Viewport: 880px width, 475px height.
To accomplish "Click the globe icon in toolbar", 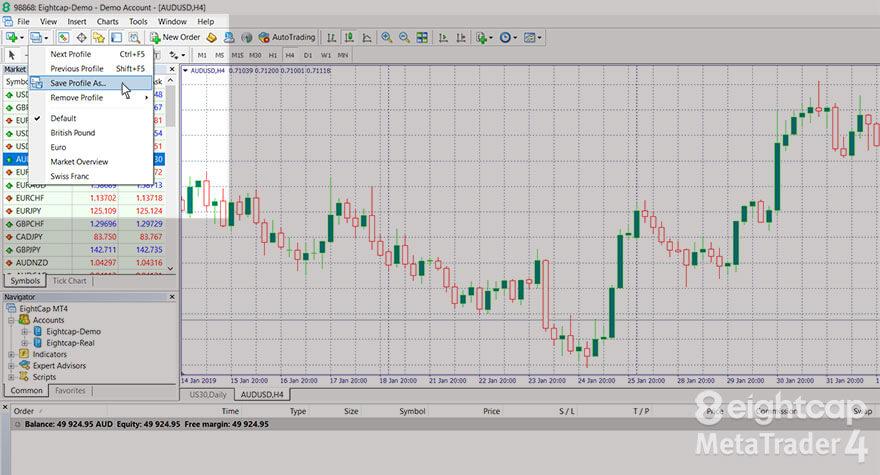I will [246, 38].
